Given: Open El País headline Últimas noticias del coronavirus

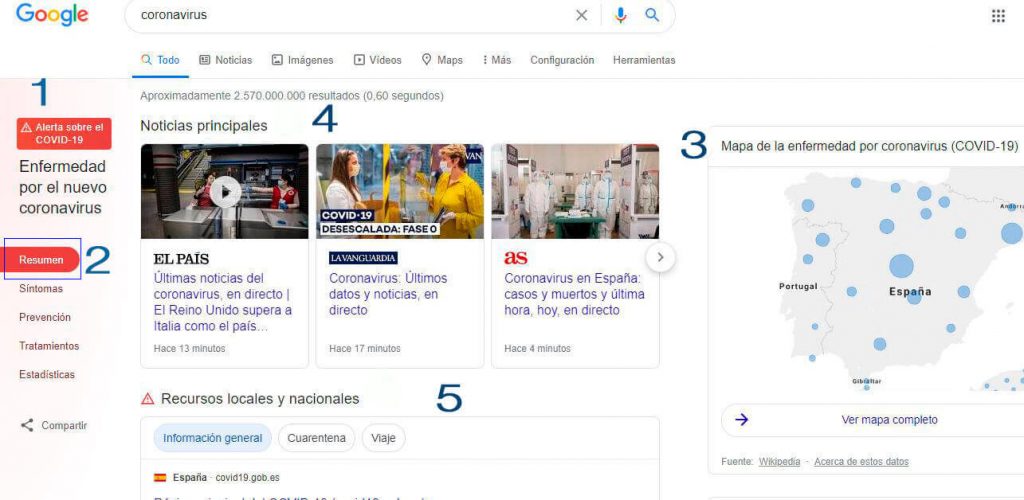Looking at the screenshot, I should pos(223,302).
